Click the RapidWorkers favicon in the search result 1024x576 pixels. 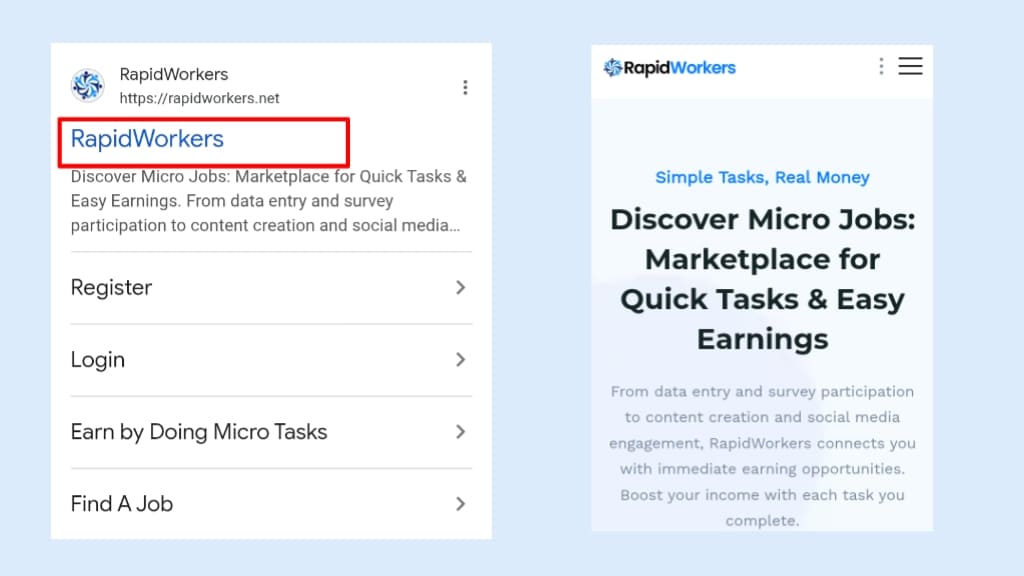88,86
